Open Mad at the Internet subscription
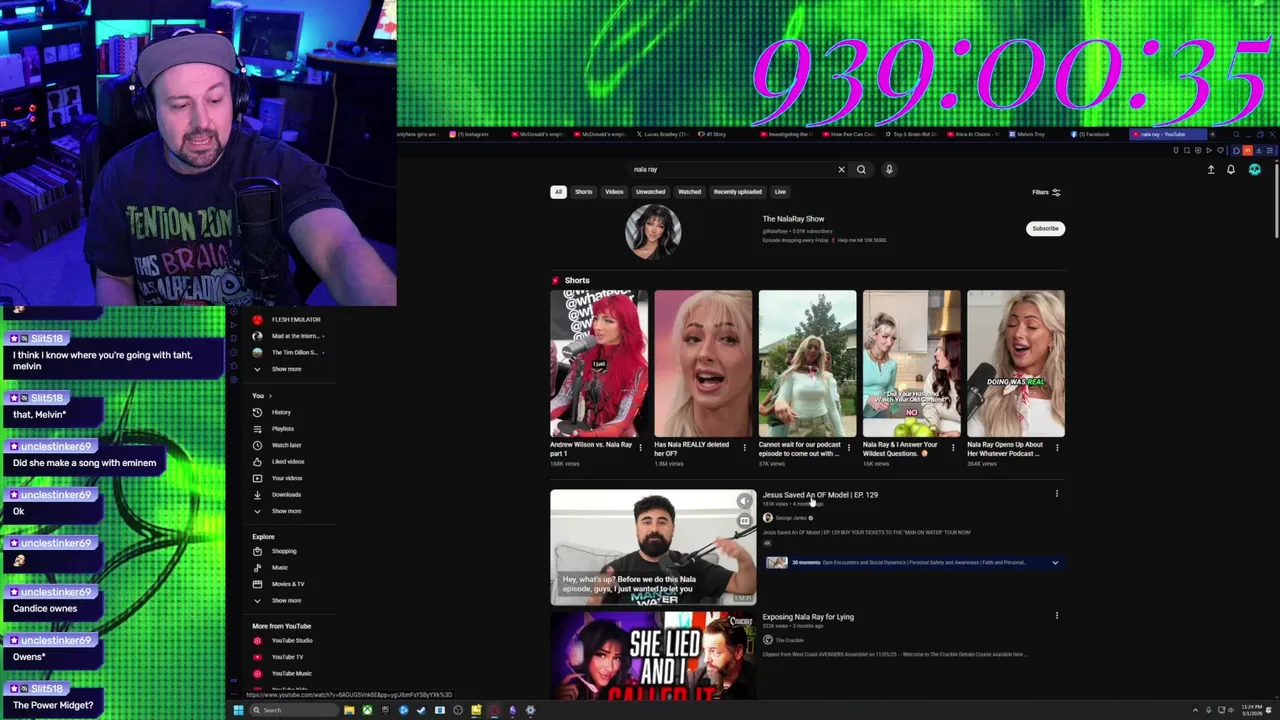The height and width of the screenshot is (720, 1280). click(294, 336)
